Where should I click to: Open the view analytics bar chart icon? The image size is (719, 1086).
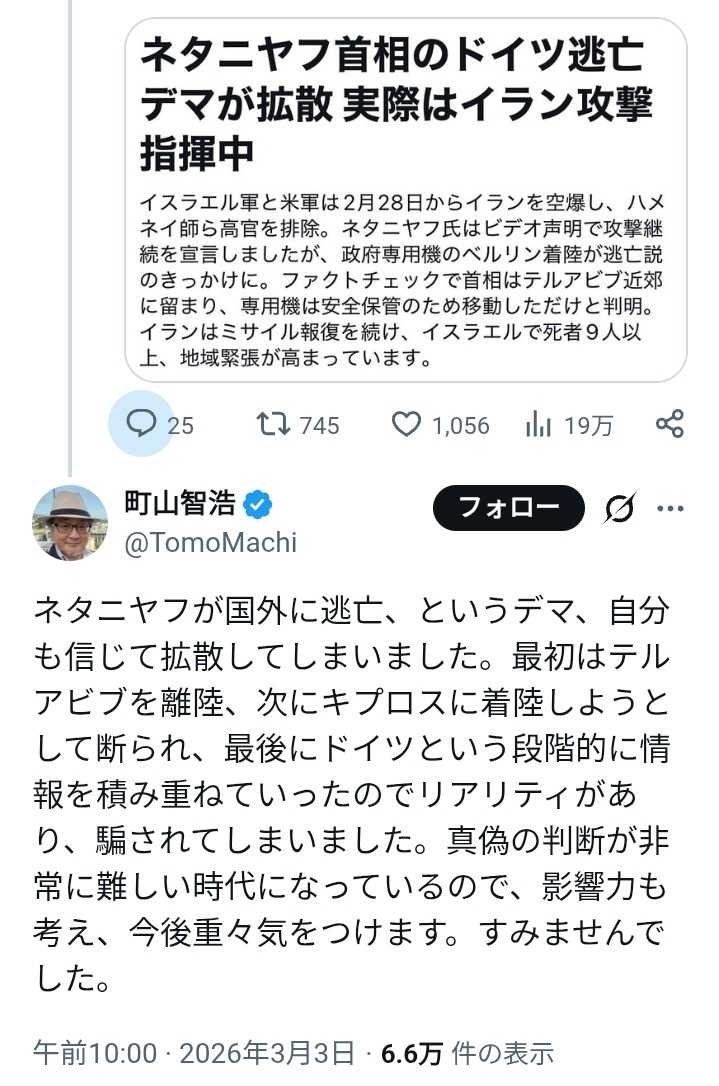539,425
